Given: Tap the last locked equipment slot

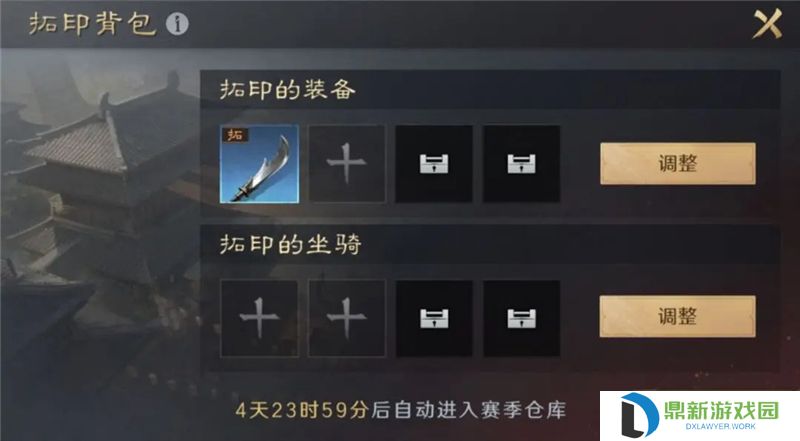Looking at the screenshot, I should click(x=521, y=164).
